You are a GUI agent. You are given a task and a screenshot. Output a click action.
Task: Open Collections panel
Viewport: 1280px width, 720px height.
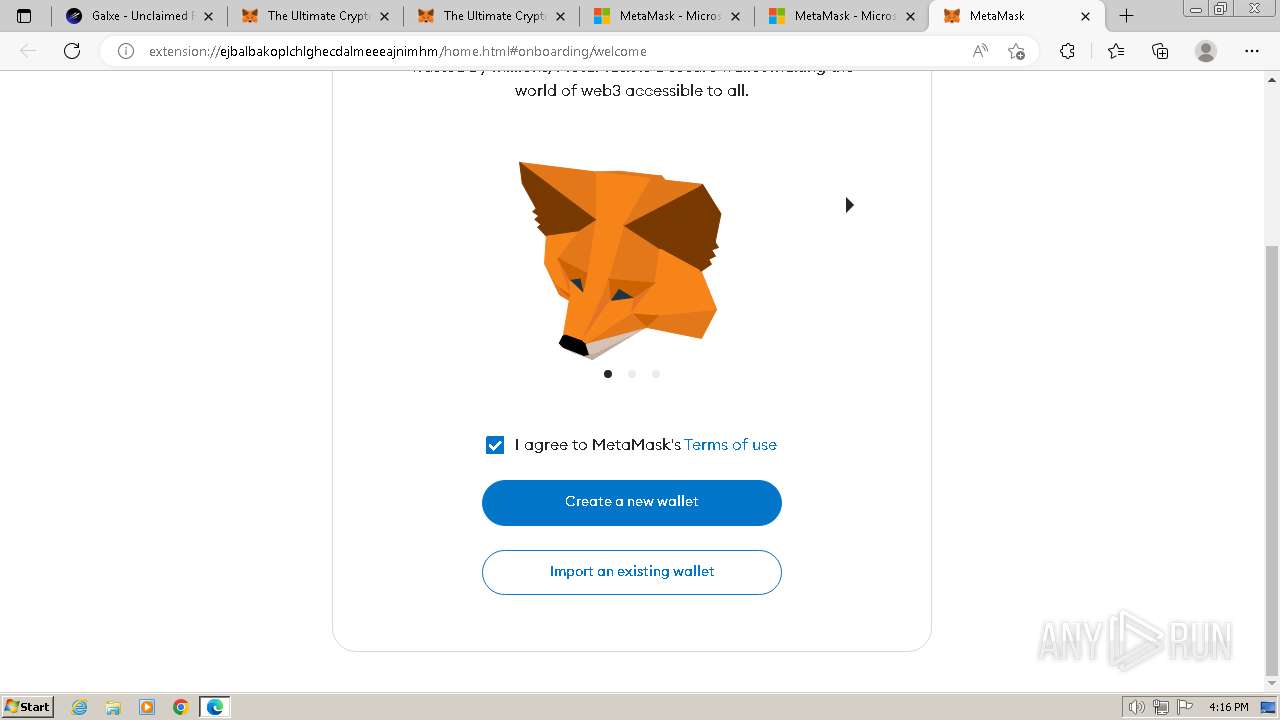1160,51
